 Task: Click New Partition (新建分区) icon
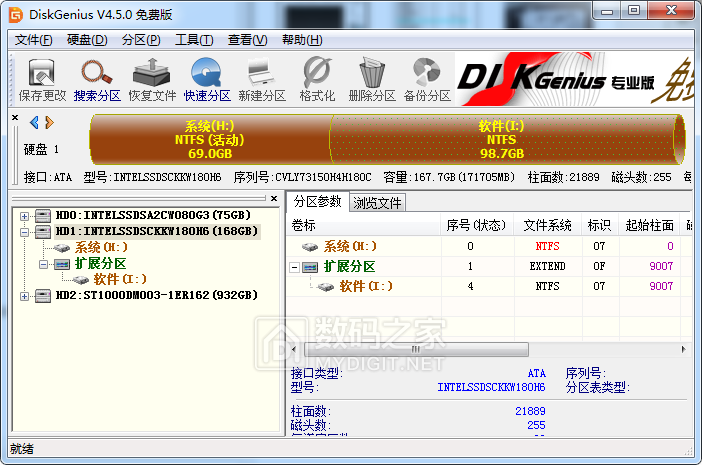point(262,80)
